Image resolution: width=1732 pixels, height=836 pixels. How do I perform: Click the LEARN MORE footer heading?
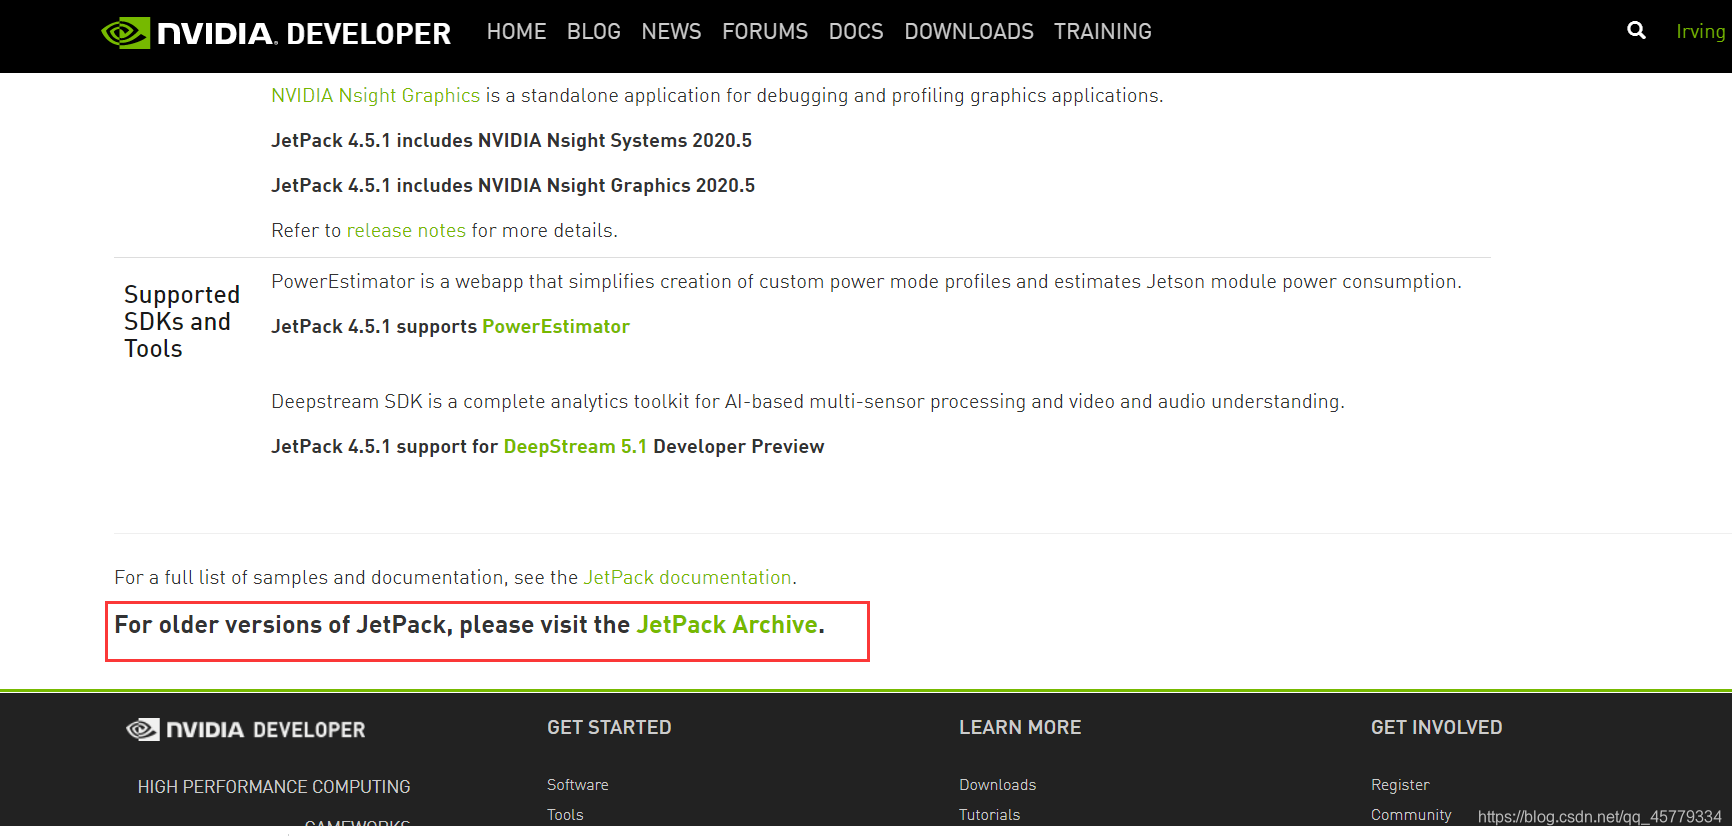tap(1020, 728)
